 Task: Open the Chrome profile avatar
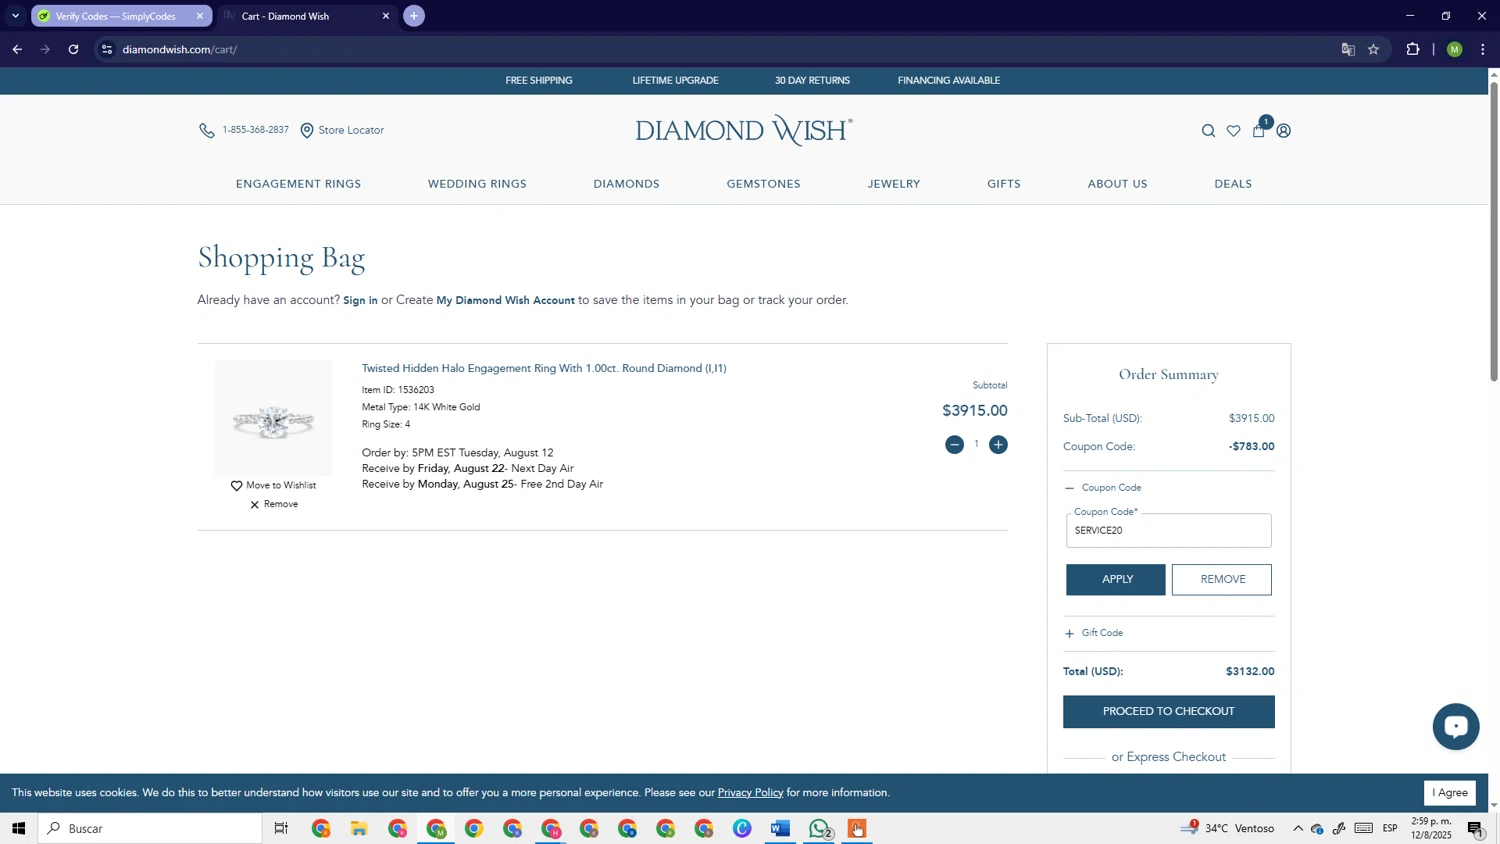coord(1455,49)
